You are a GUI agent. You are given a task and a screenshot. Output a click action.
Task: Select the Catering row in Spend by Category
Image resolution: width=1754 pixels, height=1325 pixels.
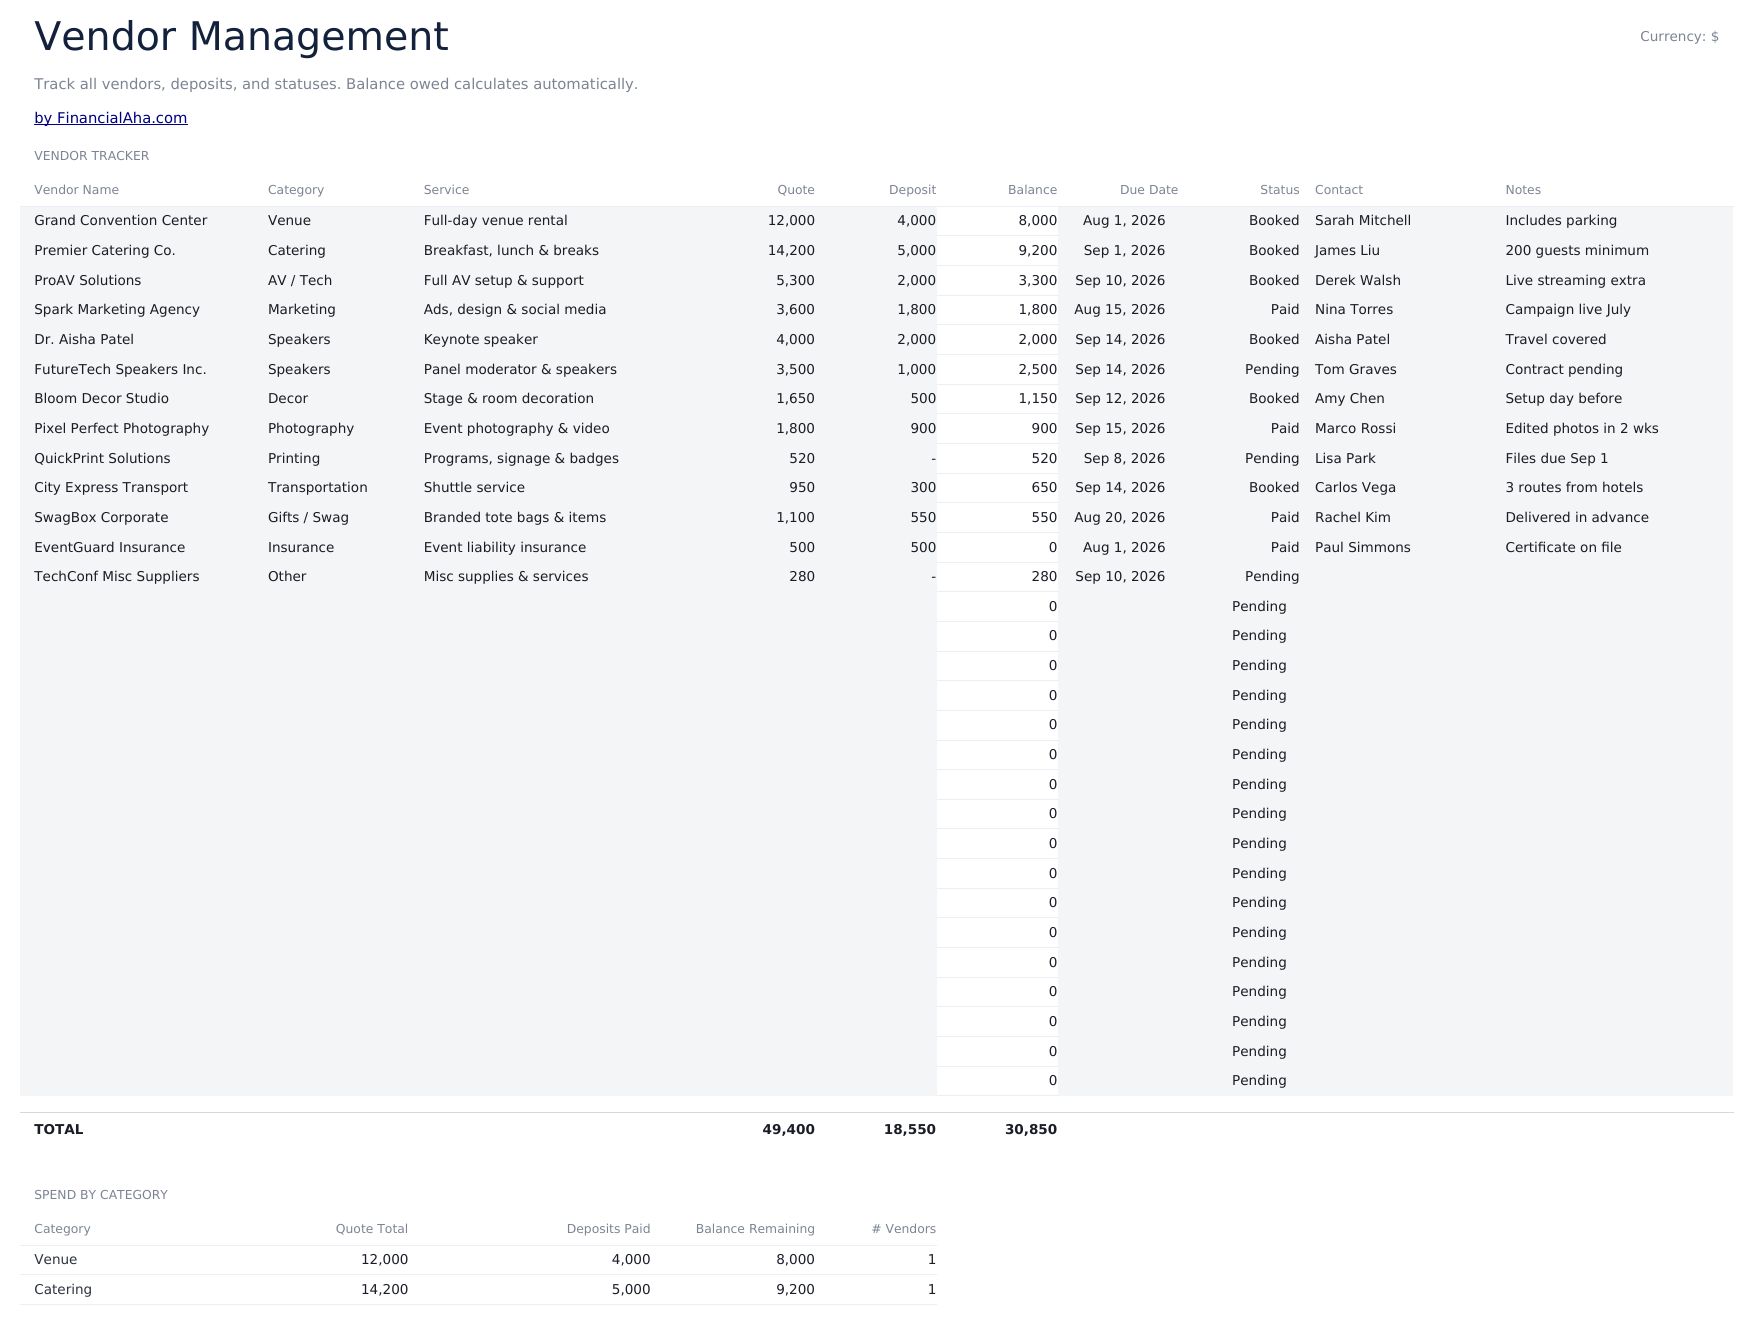tap(478, 1290)
